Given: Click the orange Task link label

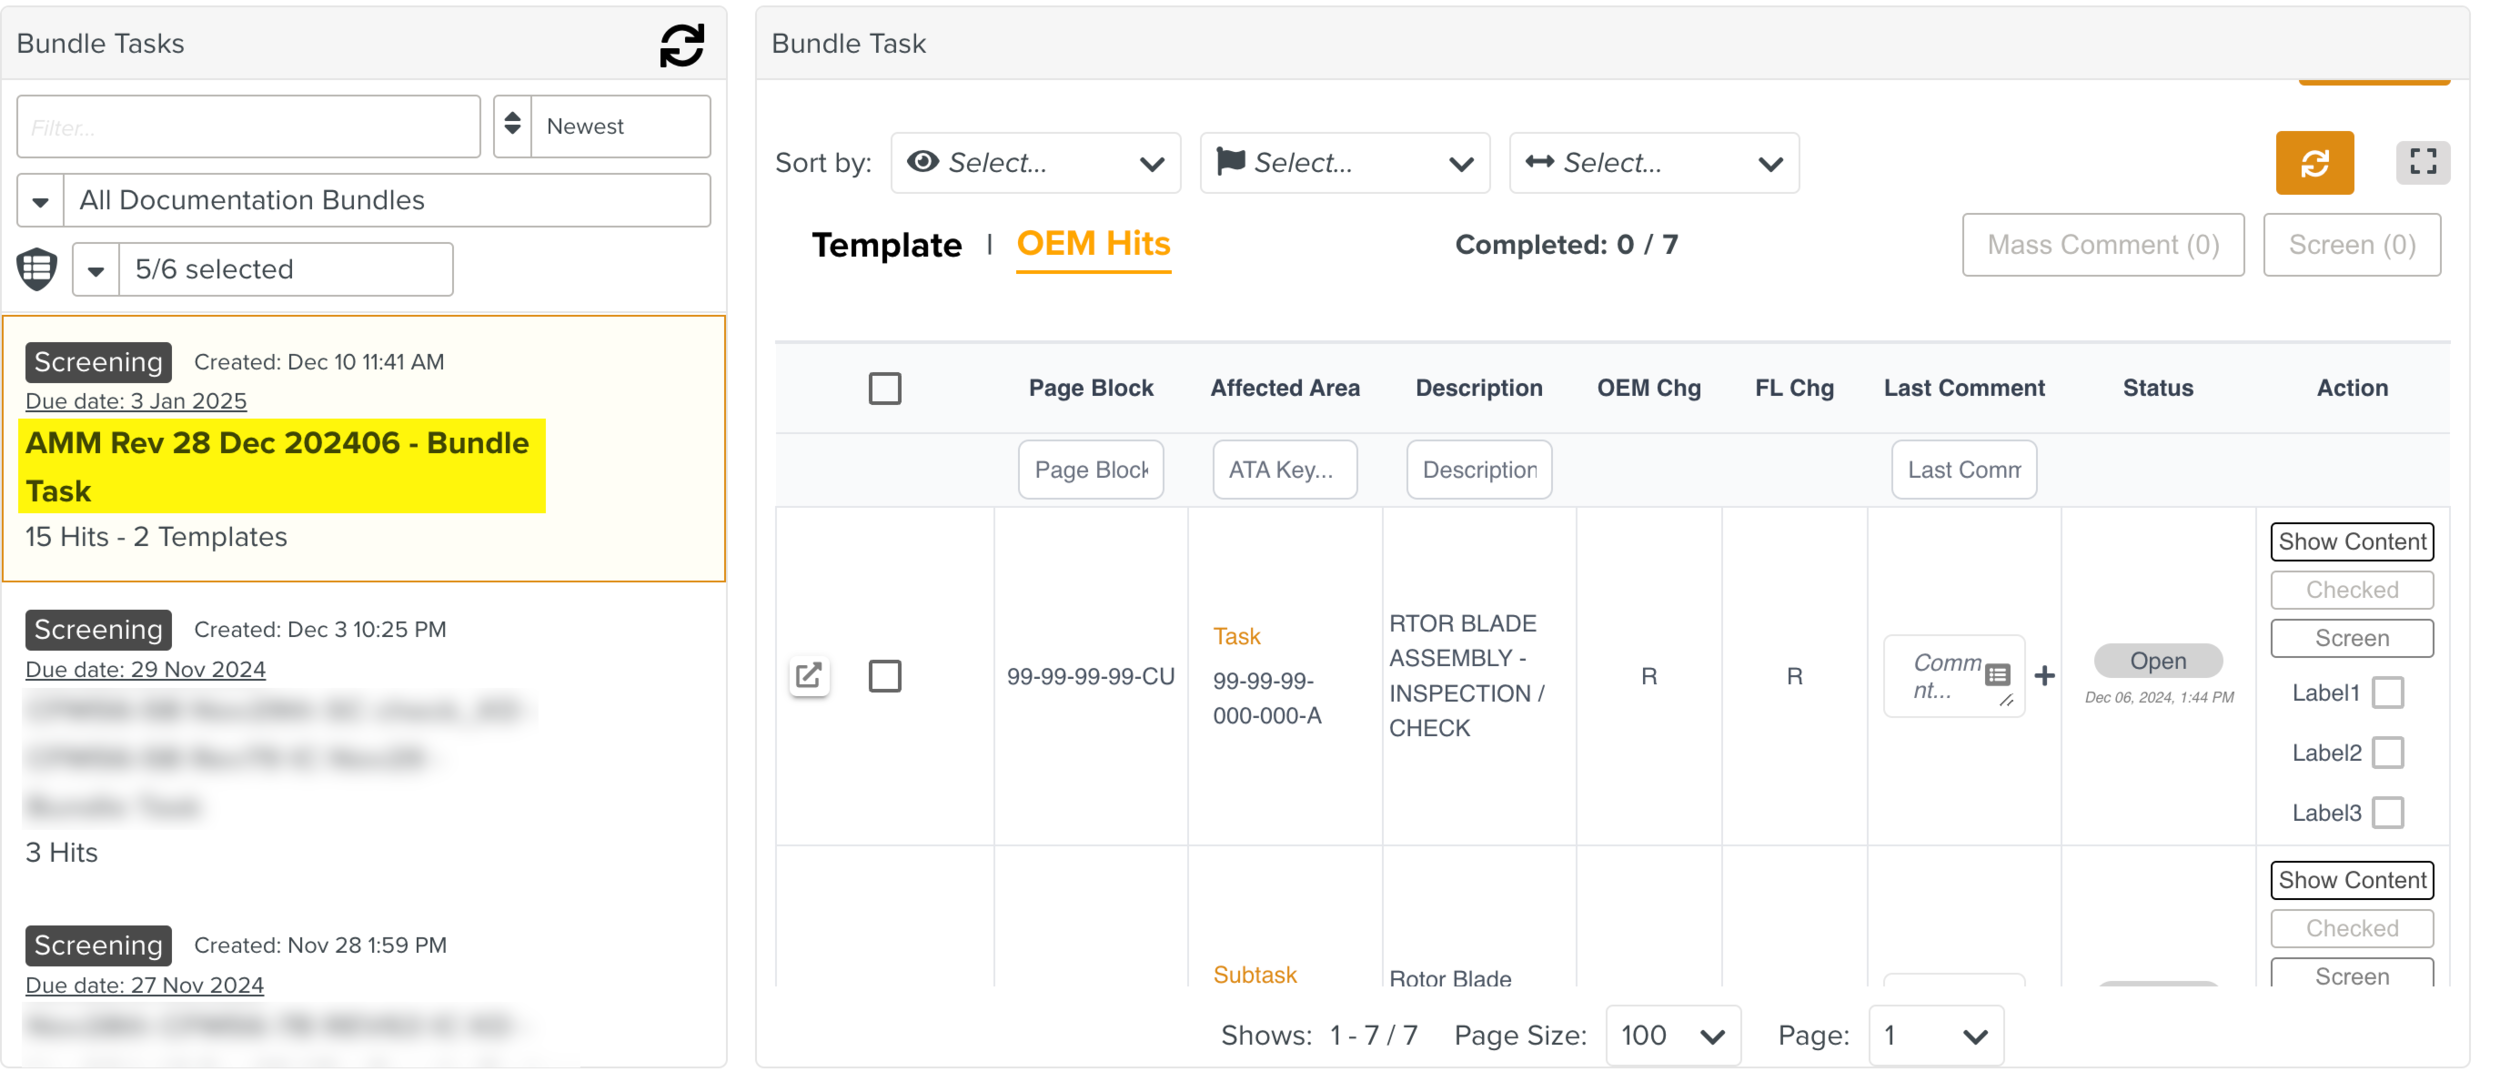Looking at the screenshot, I should coord(1236,636).
